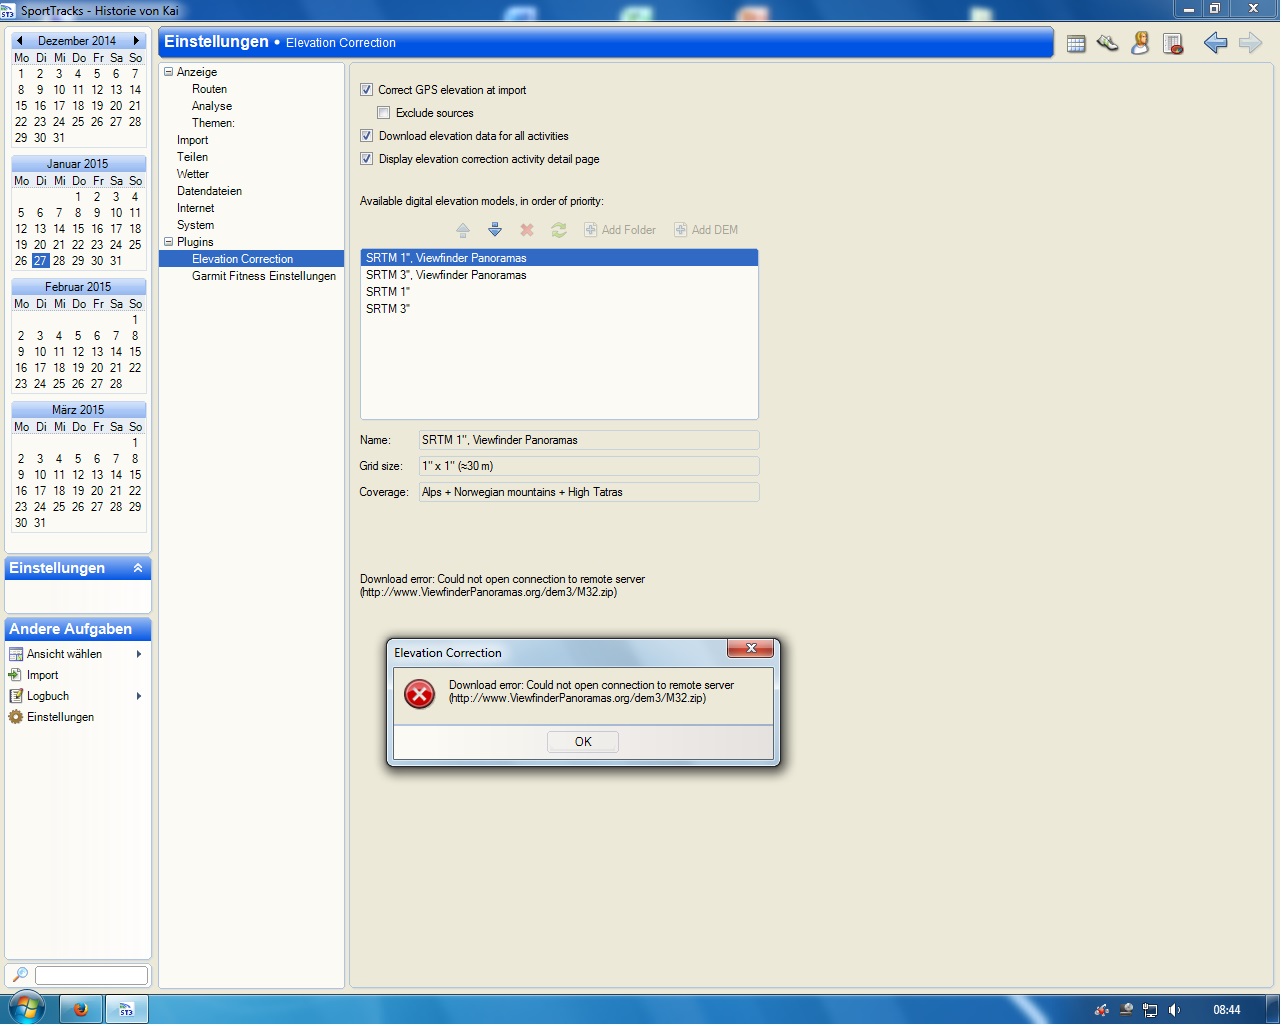
Task: Click the search magnifier icon
Action: pyautogui.click(x=19, y=975)
